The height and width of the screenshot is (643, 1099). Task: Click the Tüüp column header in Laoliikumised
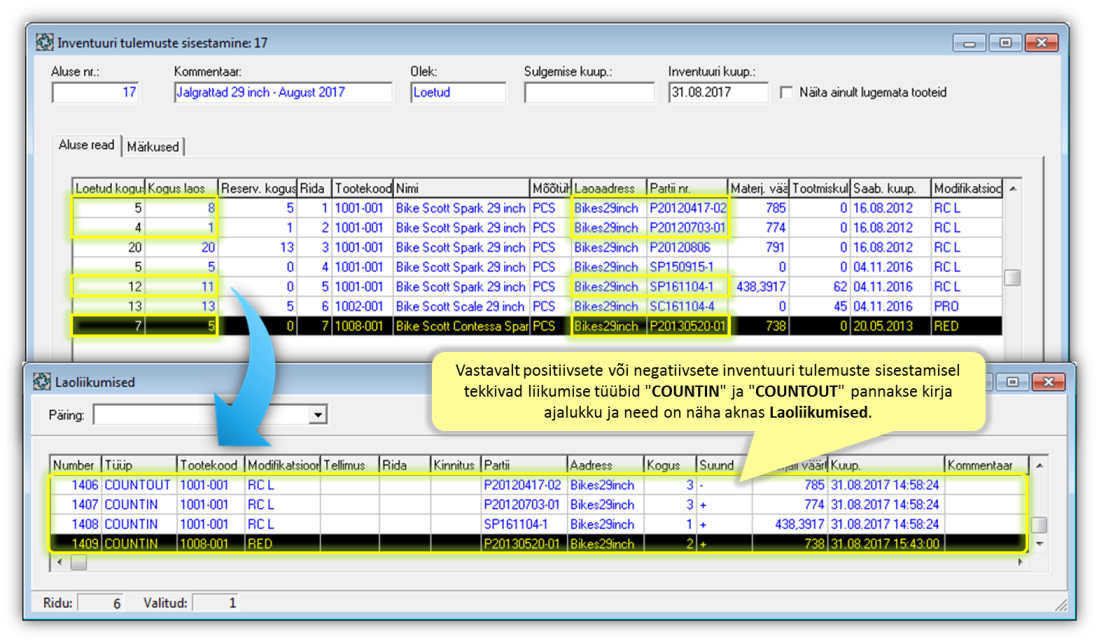(x=139, y=465)
